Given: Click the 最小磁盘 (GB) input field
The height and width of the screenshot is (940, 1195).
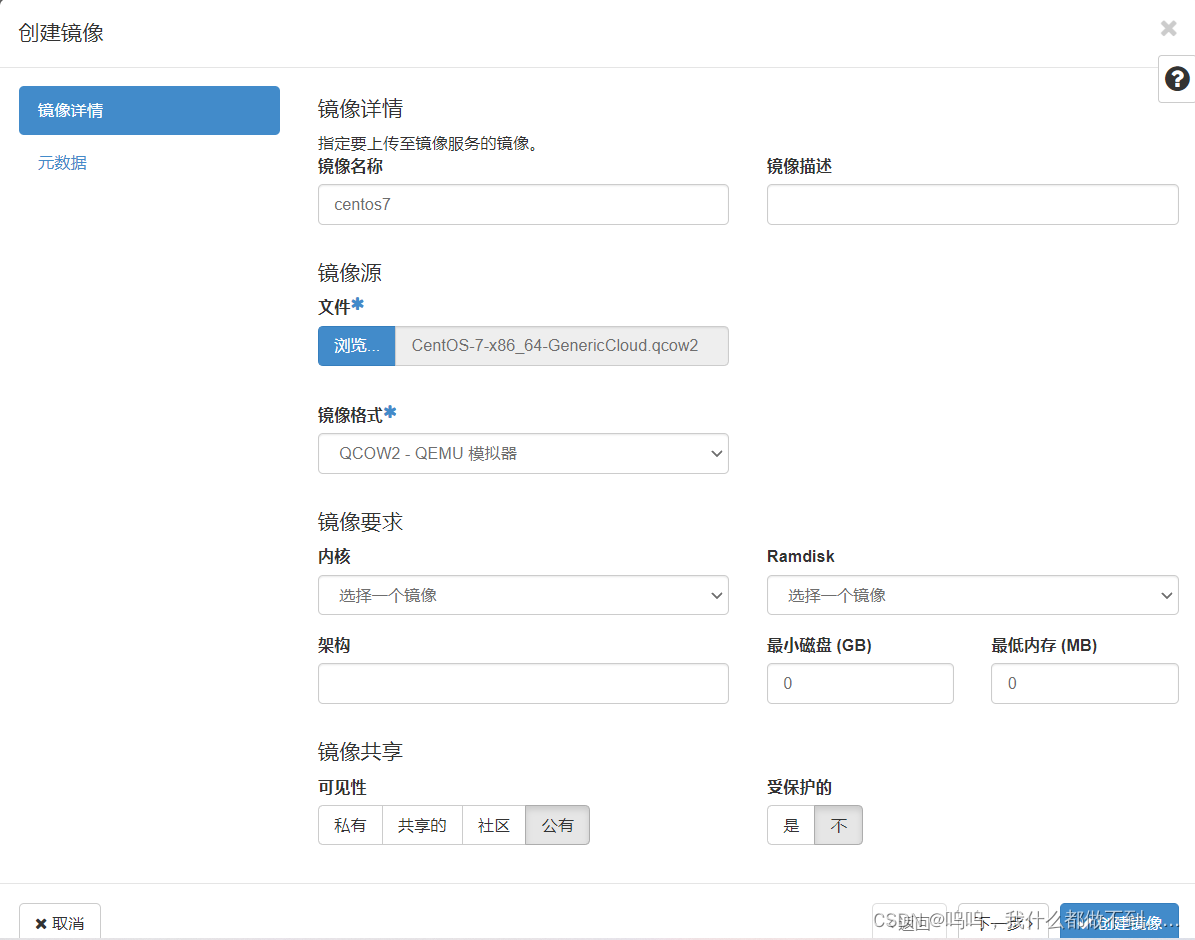Looking at the screenshot, I should point(859,683).
